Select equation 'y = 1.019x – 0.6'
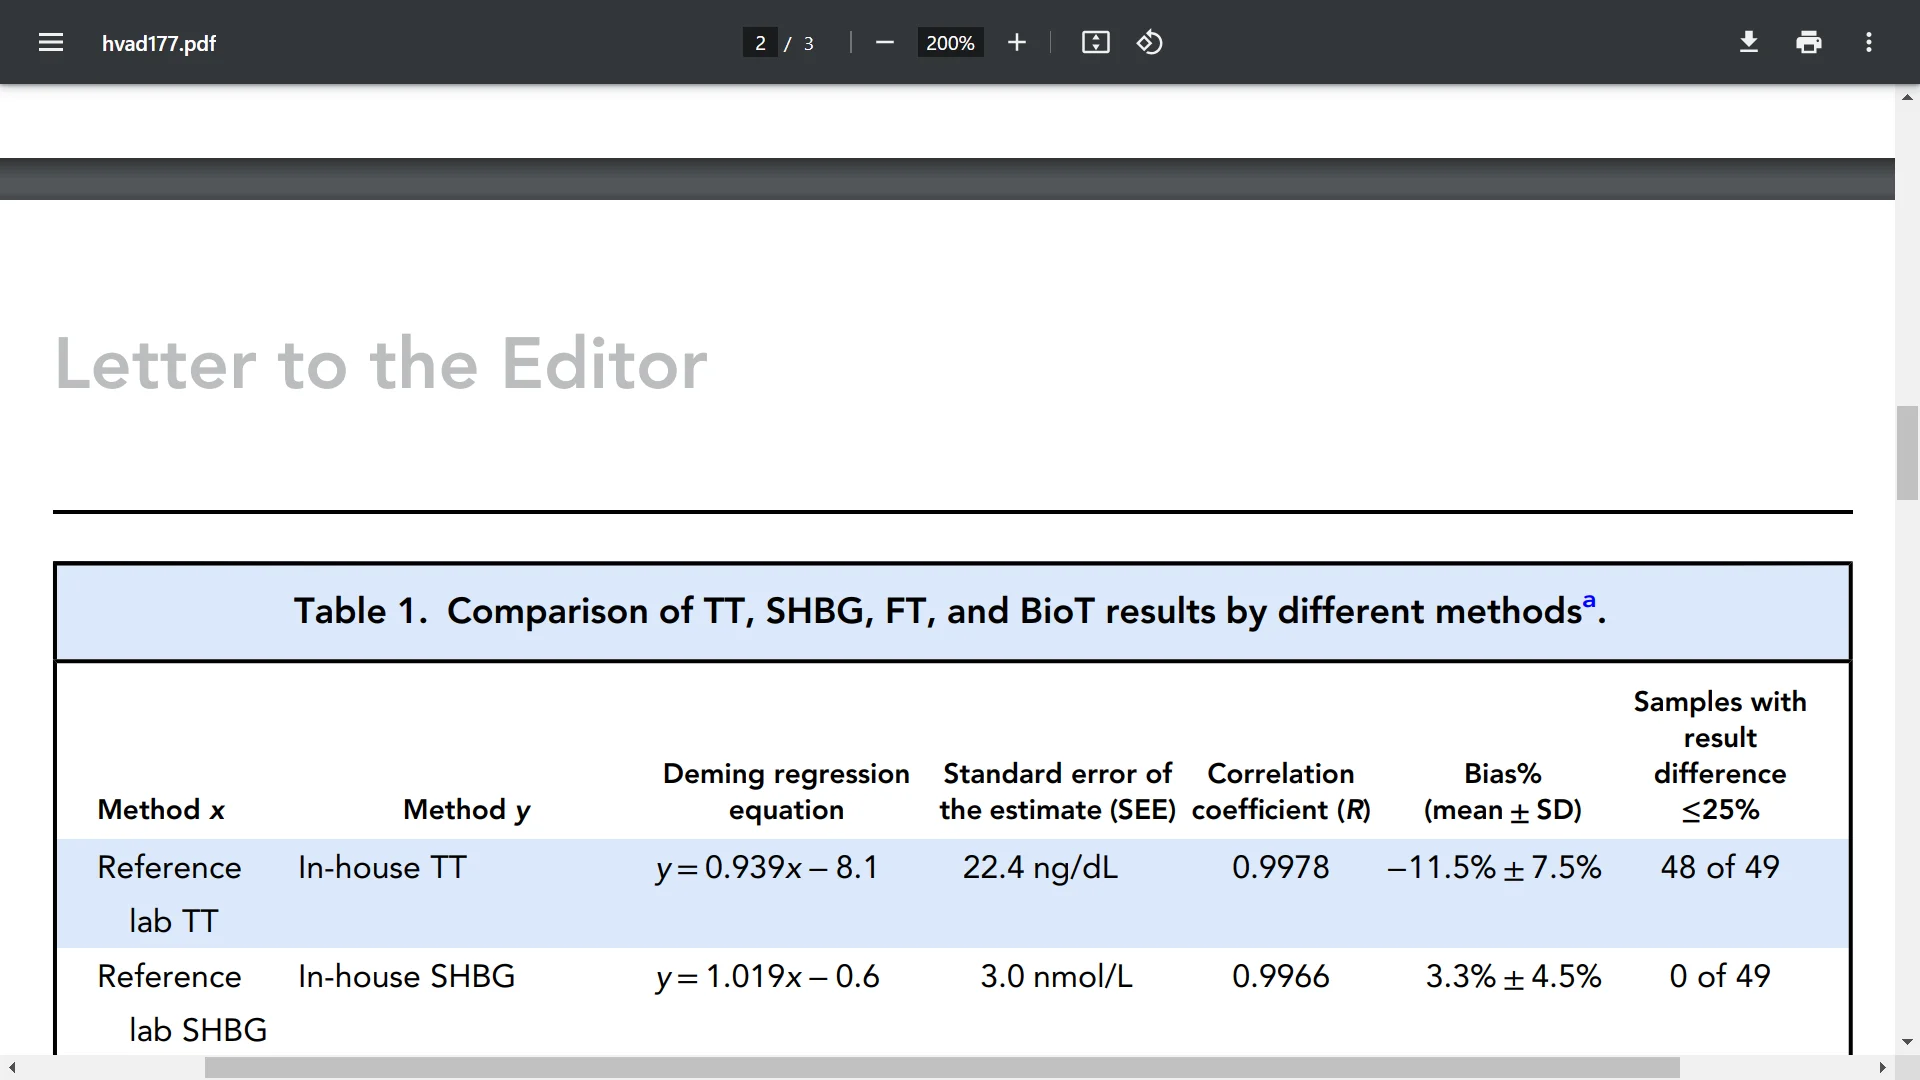The image size is (1920, 1080). click(767, 976)
